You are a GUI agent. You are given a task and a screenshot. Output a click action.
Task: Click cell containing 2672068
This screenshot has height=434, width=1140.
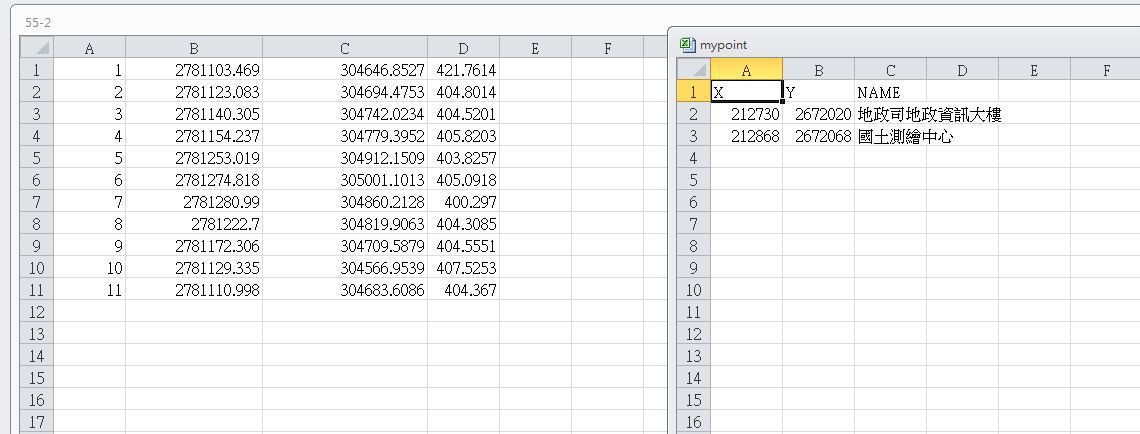[x=819, y=137]
